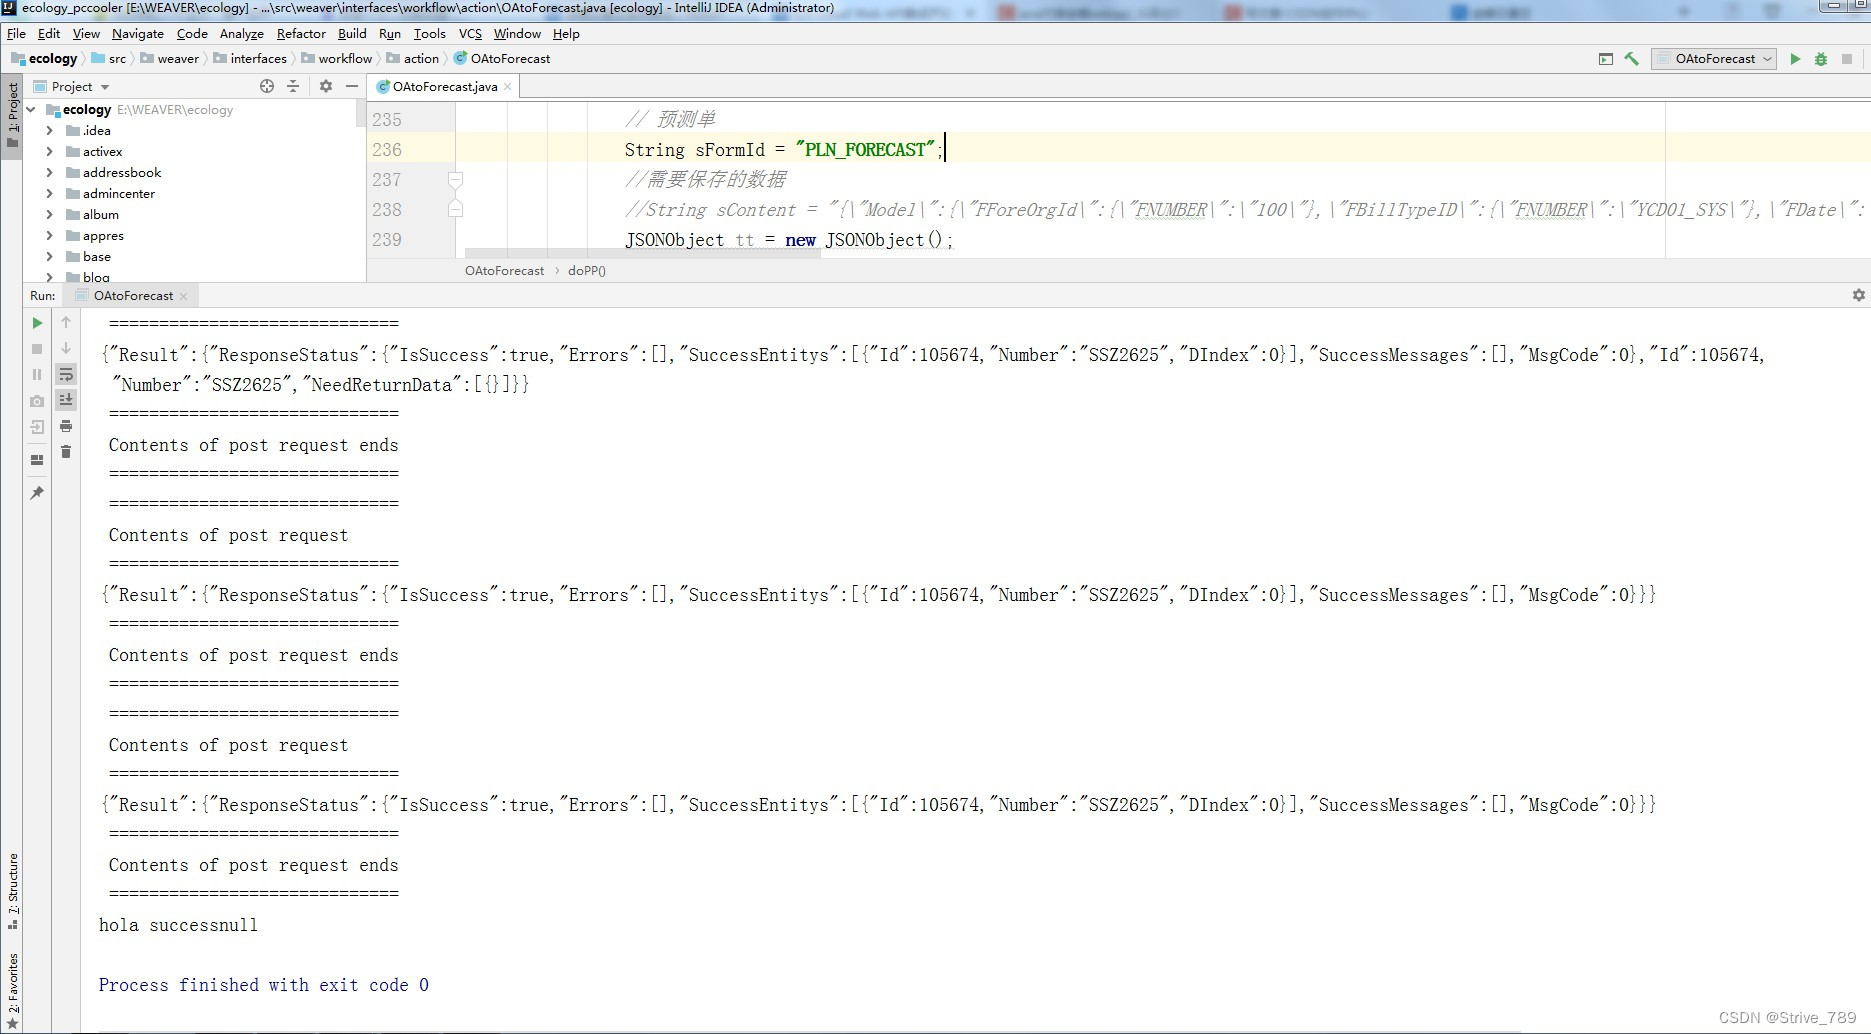Viewport: 1871px width, 1034px height.
Task: Expand the admincenter folder
Action: pyautogui.click(x=48, y=193)
